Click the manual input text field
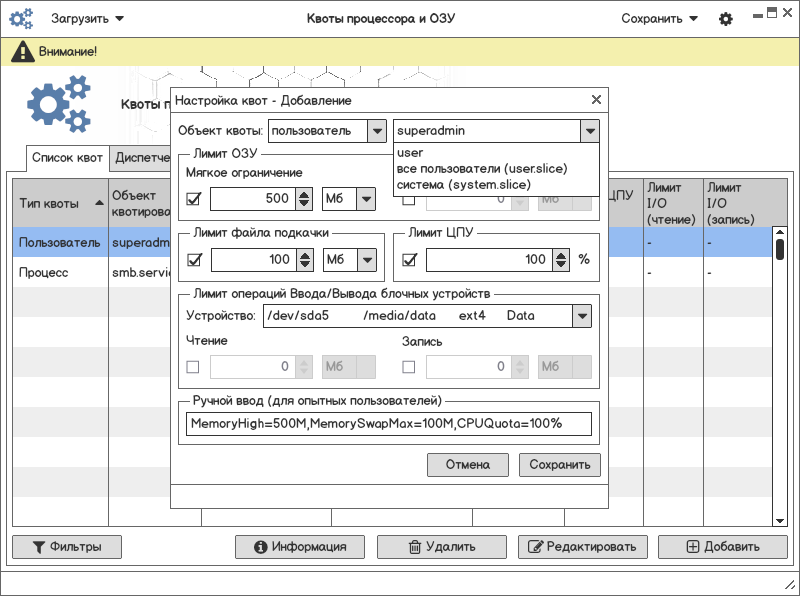This screenshot has width=800, height=596. point(389,424)
